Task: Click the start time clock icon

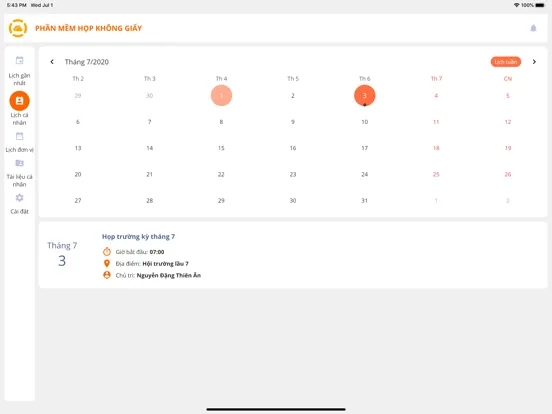Action: (x=107, y=251)
